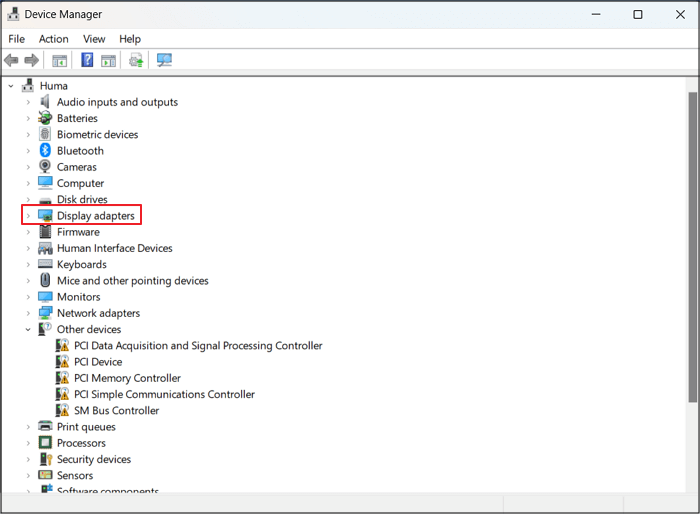Click the Mice and other pointing devices icon

[x=45, y=280]
